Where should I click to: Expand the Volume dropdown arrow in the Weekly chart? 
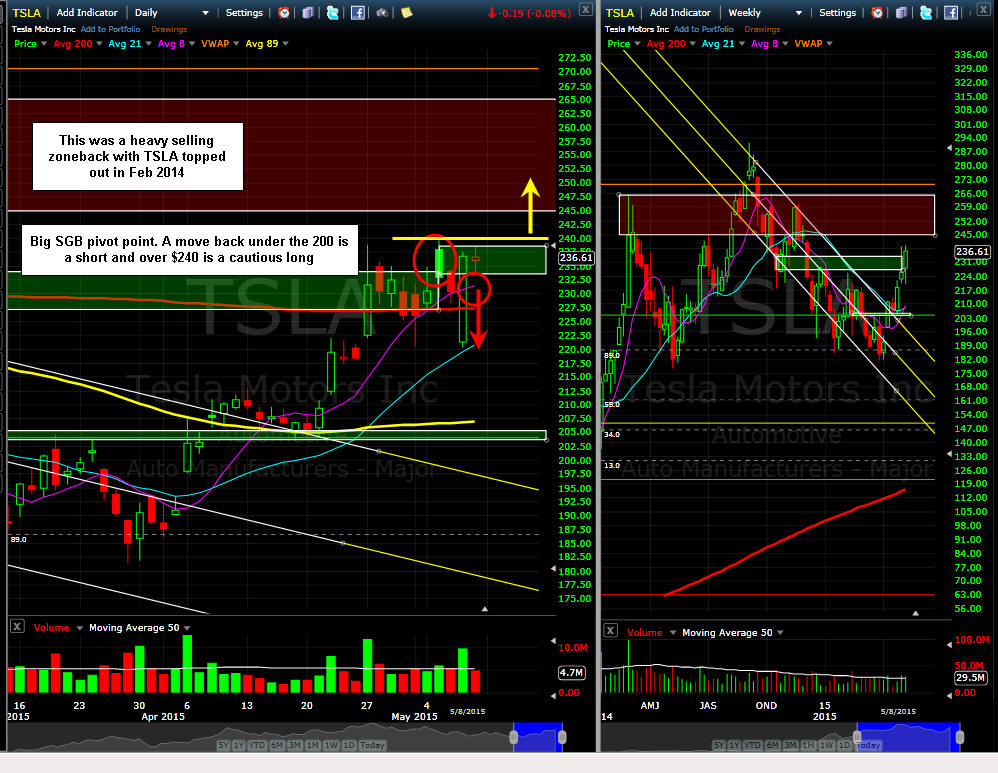[x=673, y=632]
